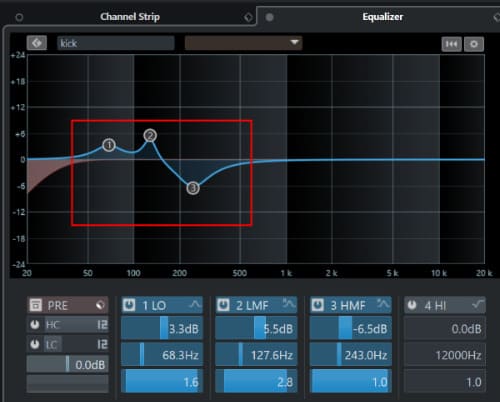This screenshot has width=500, height=402.
Task: Toggle band 2 LMF power button
Action: pos(223,305)
